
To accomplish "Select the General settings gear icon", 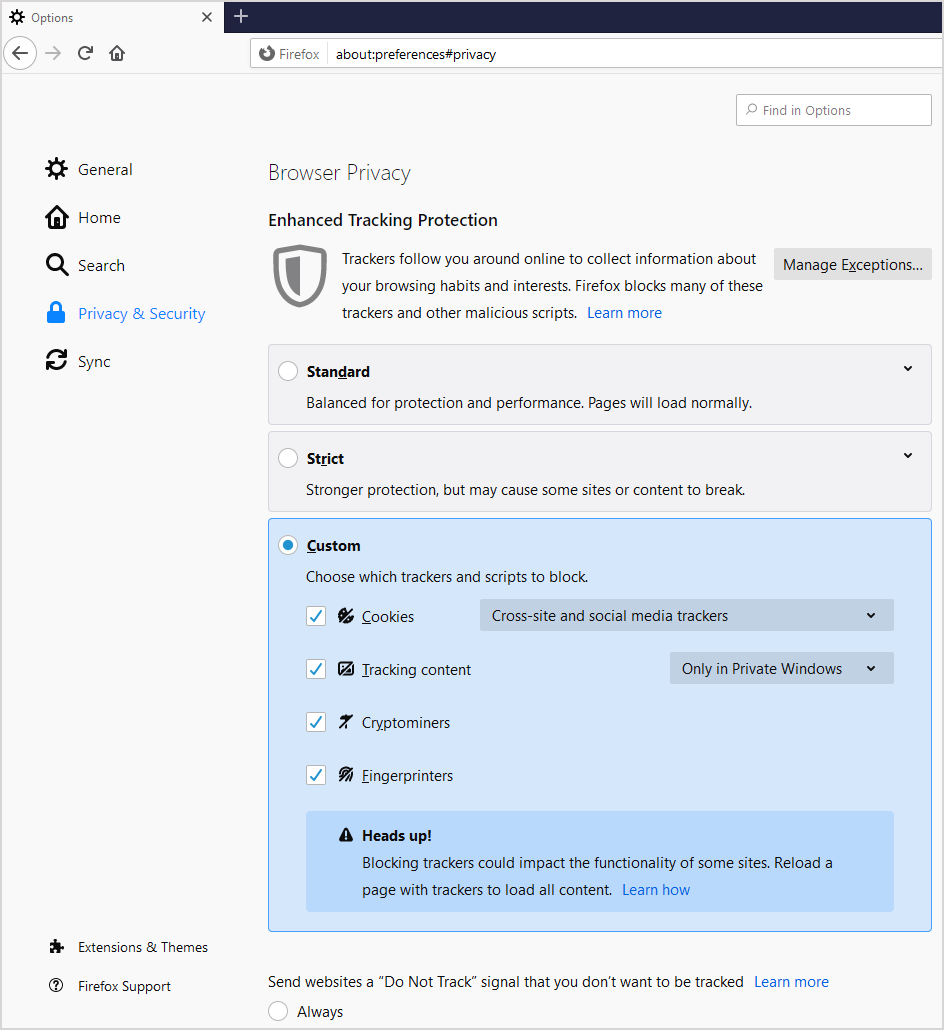I will click(57, 168).
